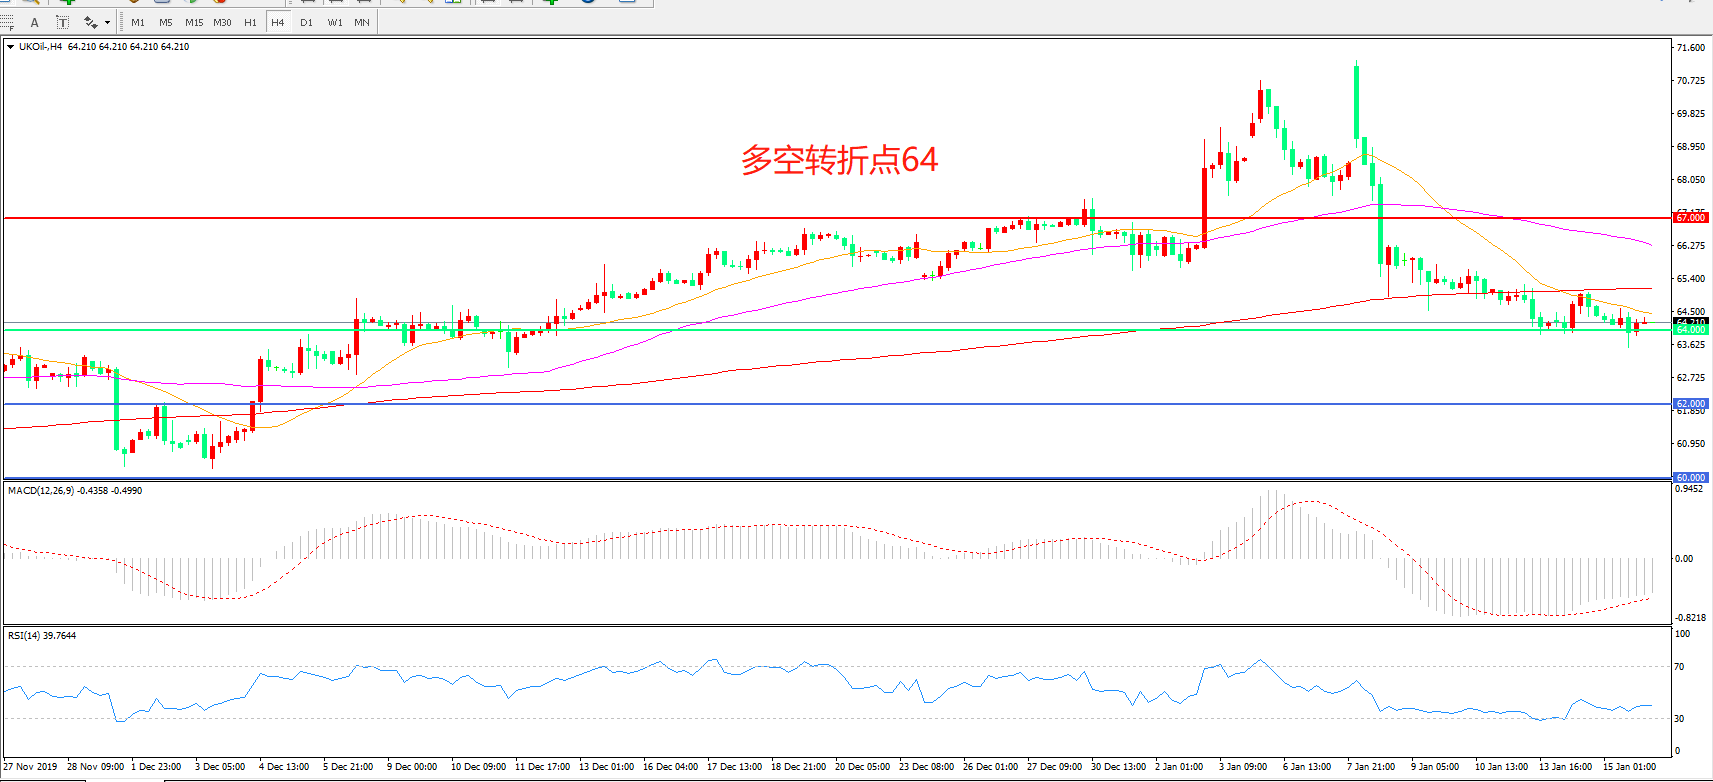This screenshot has width=1713, height=782.
Task: Select the red Chinese annotation text ending in 64
Action: [x=839, y=160]
